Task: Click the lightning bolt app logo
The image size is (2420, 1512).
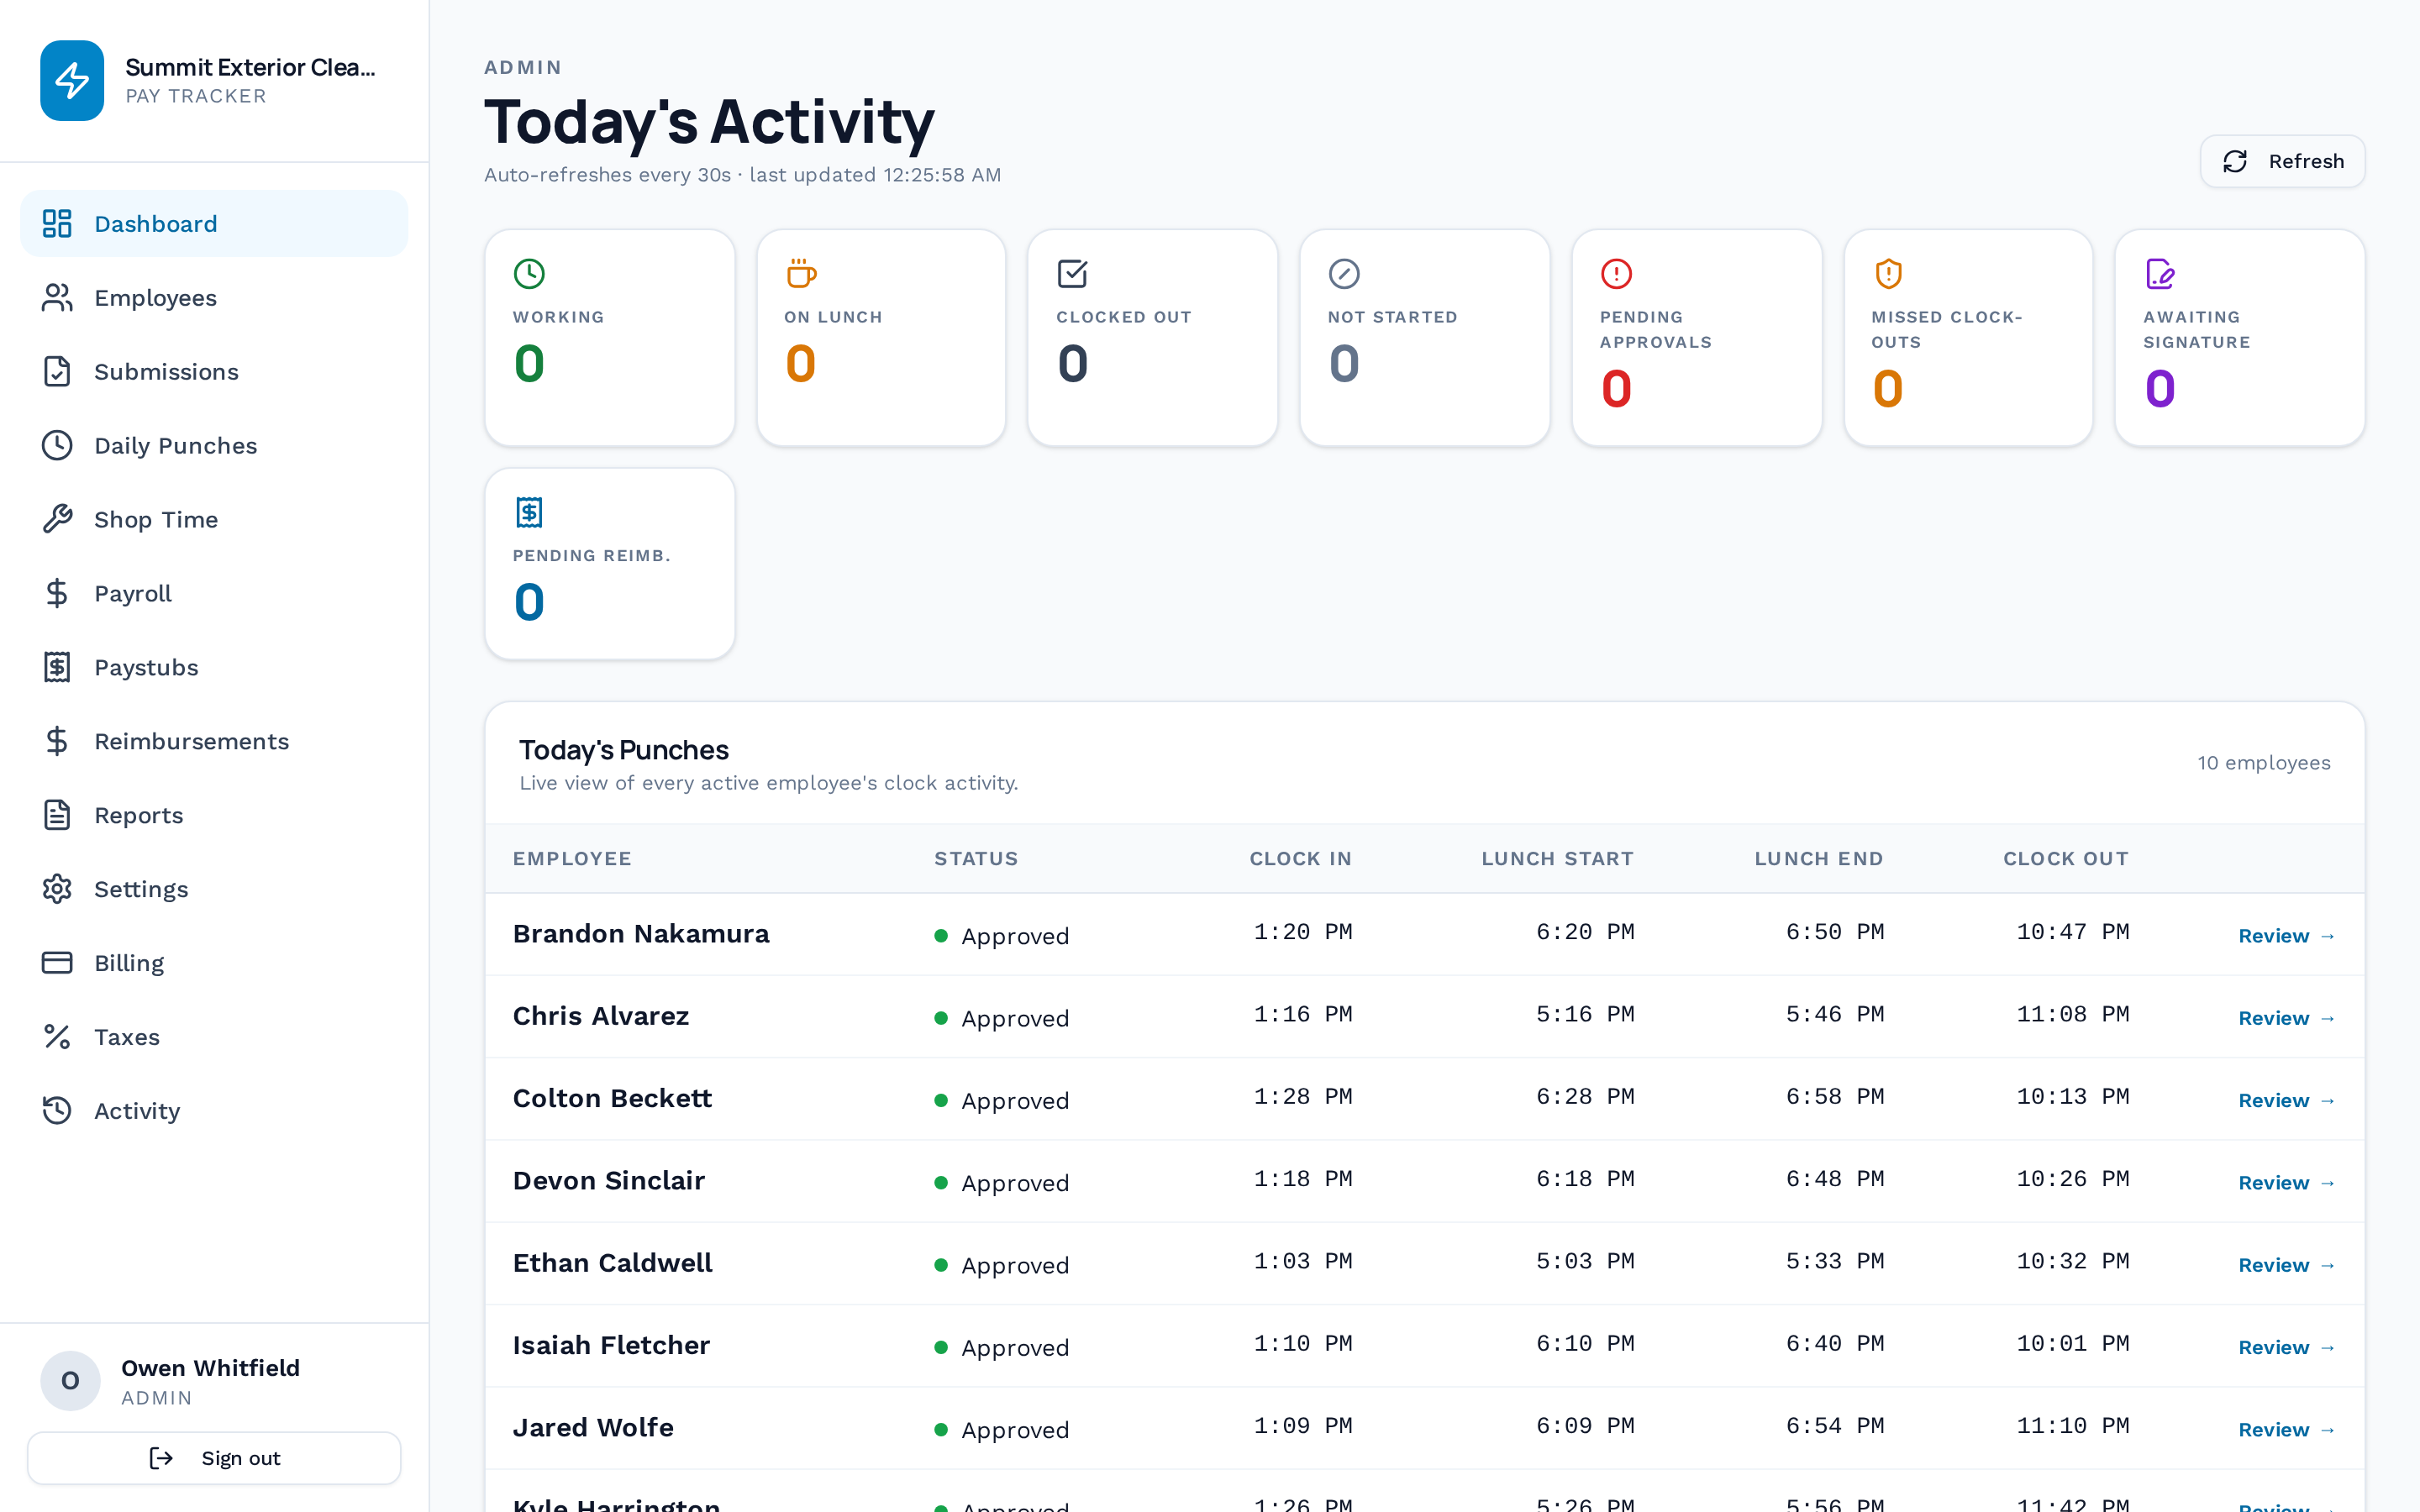Action: pyautogui.click(x=72, y=81)
